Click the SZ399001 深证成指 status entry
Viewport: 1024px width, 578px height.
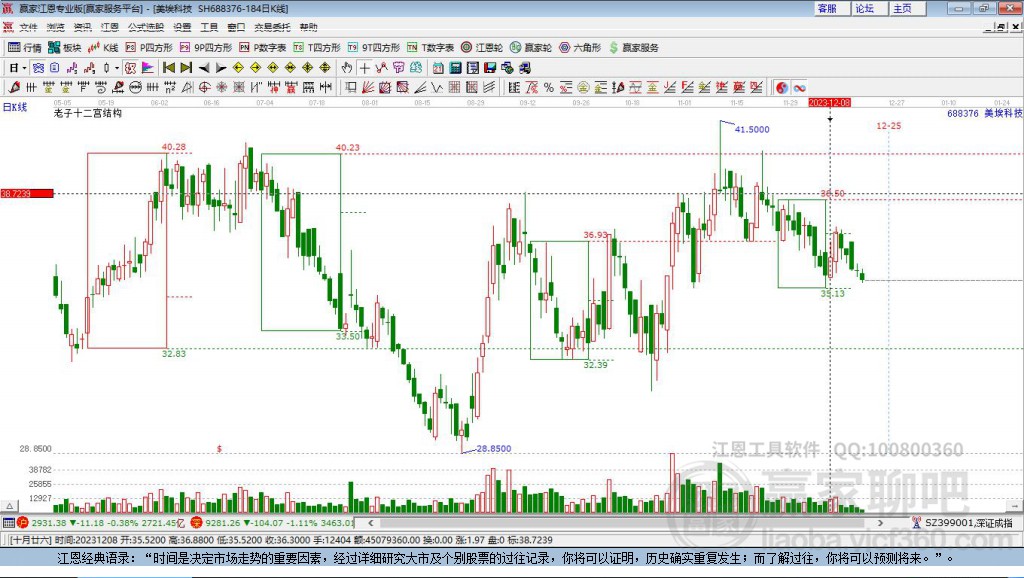tap(963, 522)
